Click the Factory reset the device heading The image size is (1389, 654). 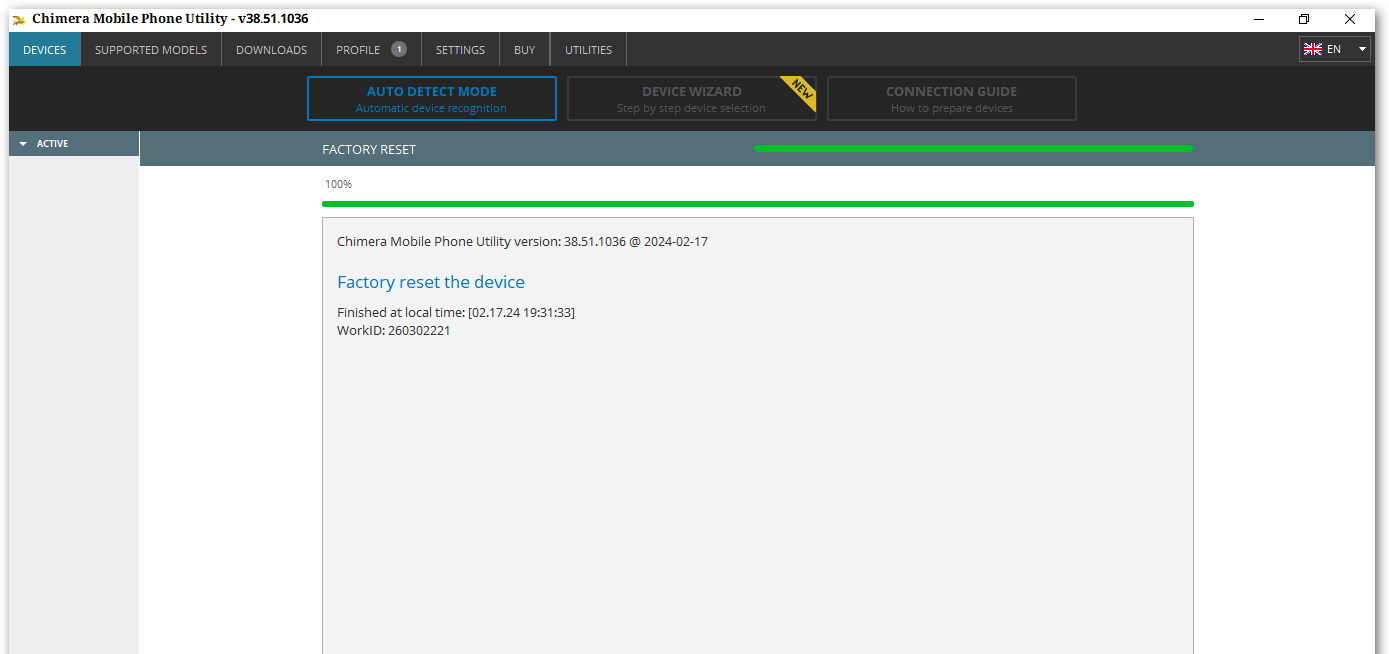pyautogui.click(x=431, y=282)
